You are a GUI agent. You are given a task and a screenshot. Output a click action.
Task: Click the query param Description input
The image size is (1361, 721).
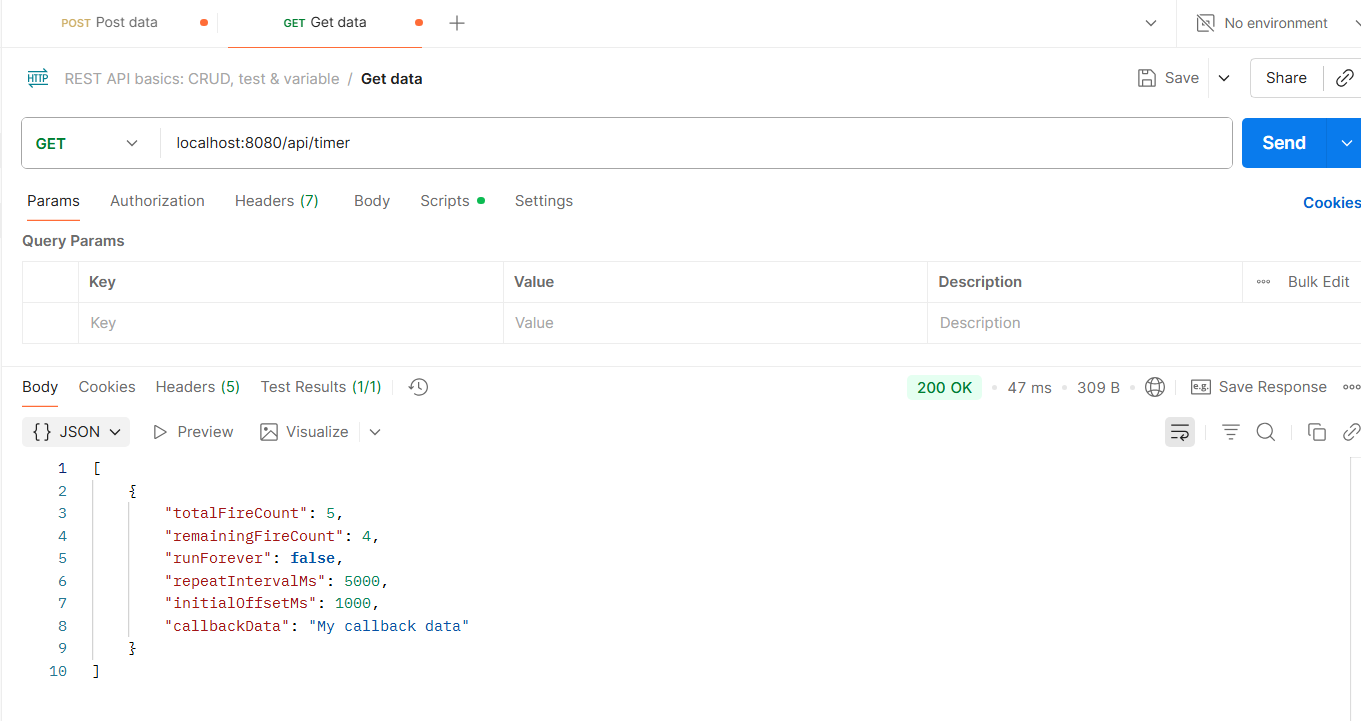(1144, 323)
